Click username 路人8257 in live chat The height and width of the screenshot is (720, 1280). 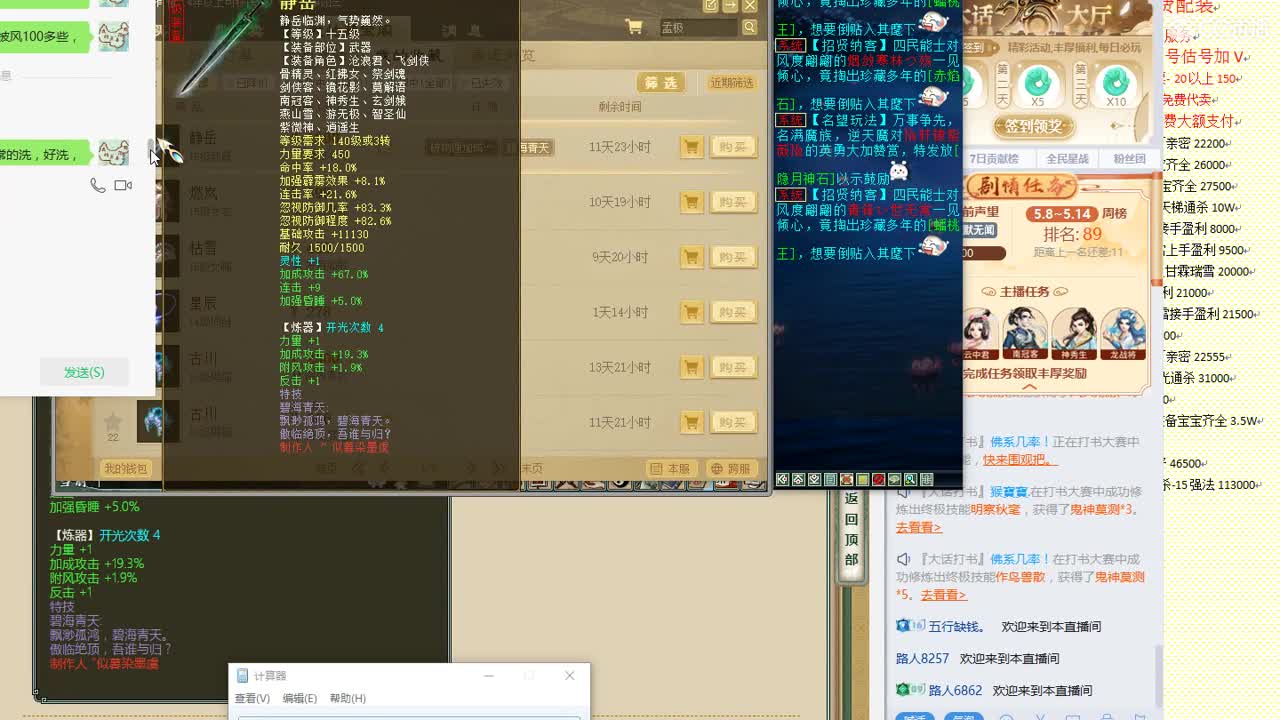click(922, 658)
